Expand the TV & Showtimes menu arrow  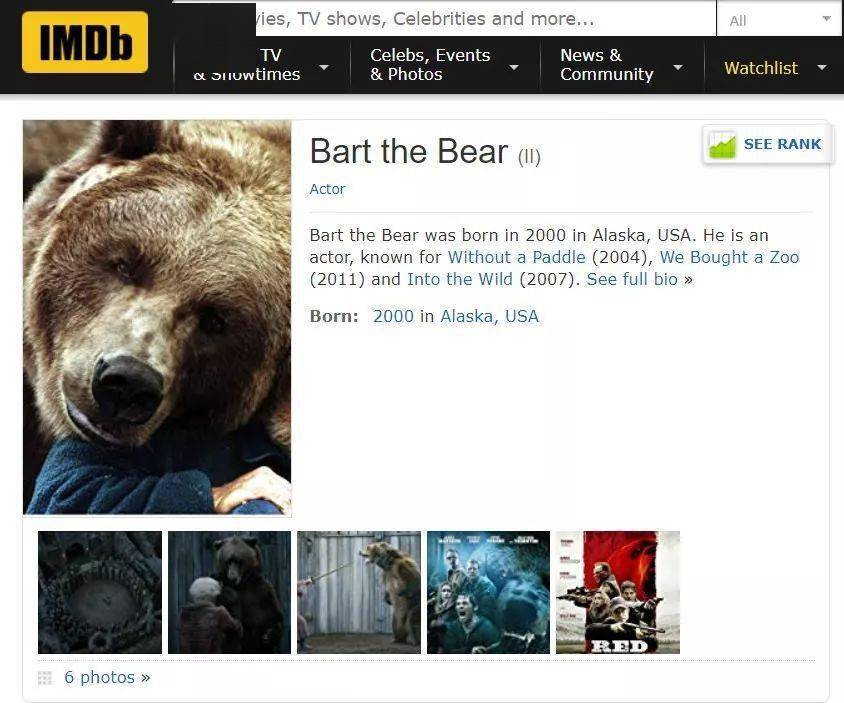click(324, 67)
